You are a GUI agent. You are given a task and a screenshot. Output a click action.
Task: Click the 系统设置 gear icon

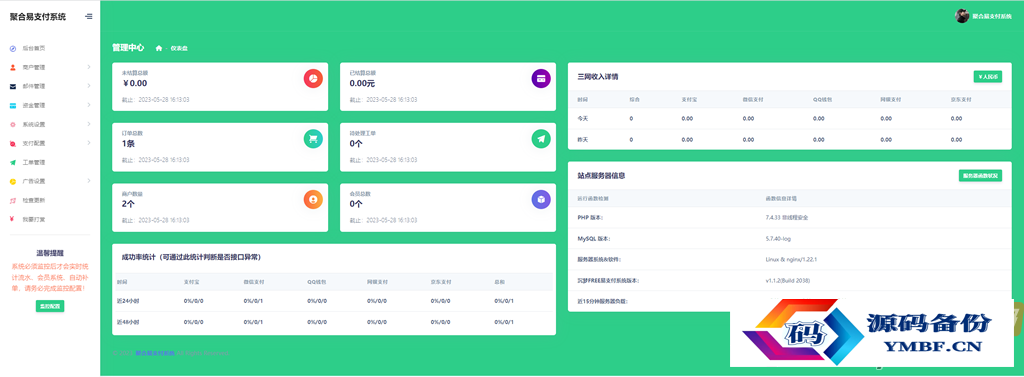click(13, 124)
